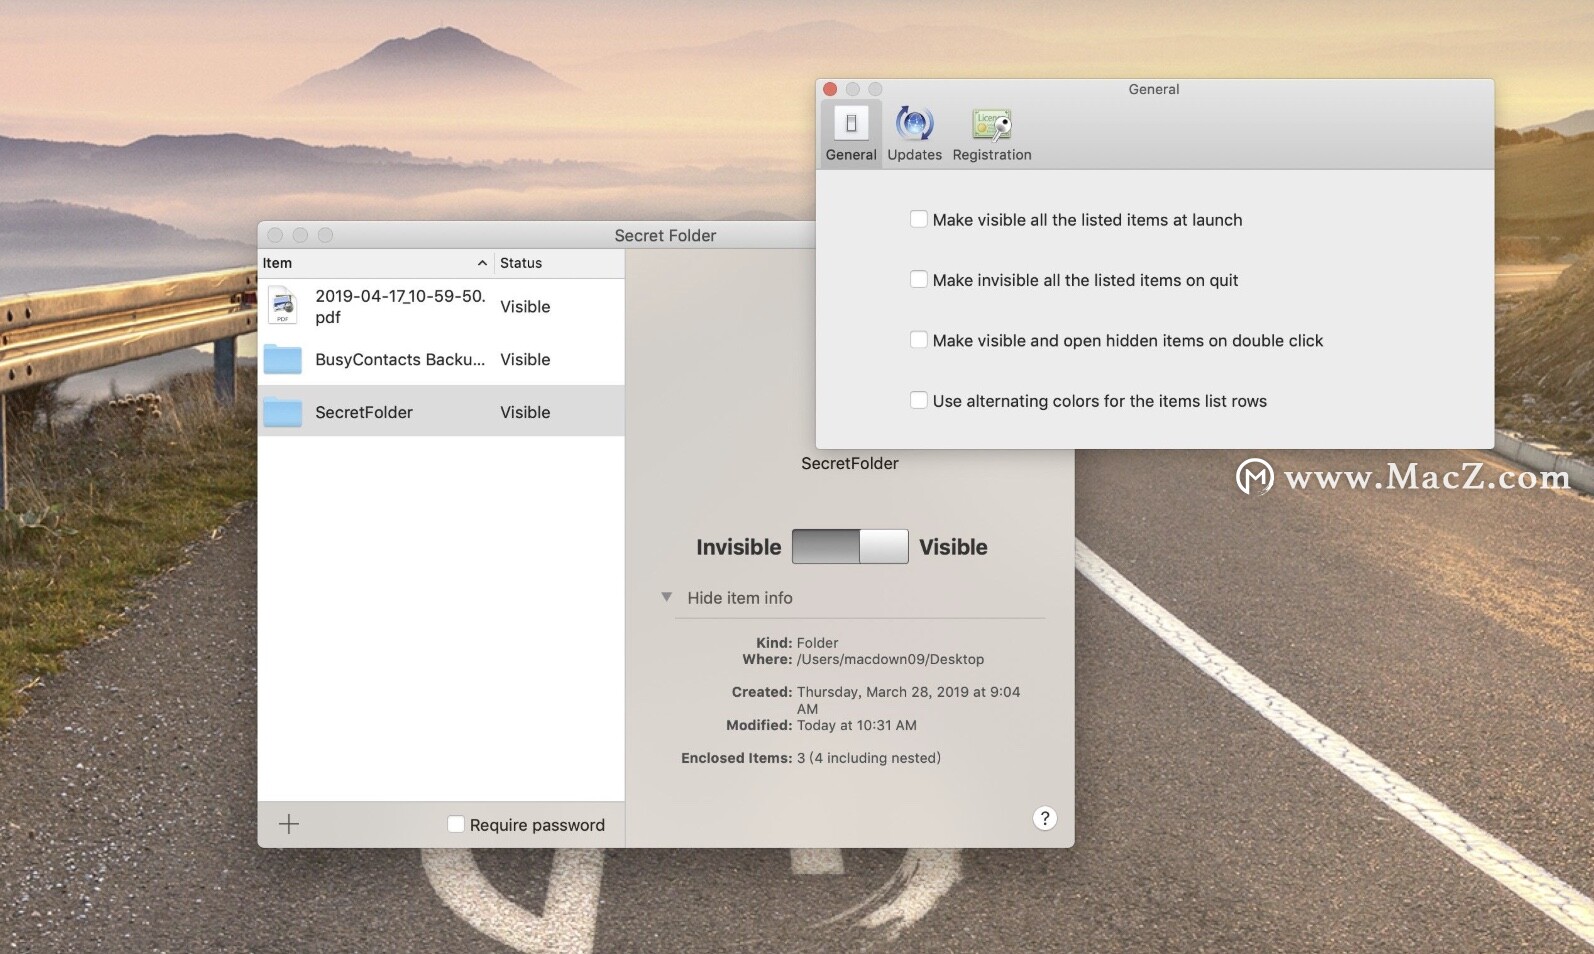This screenshot has width=1594, height=954.
Task: Click the Status column header
Action: [559, 263]
